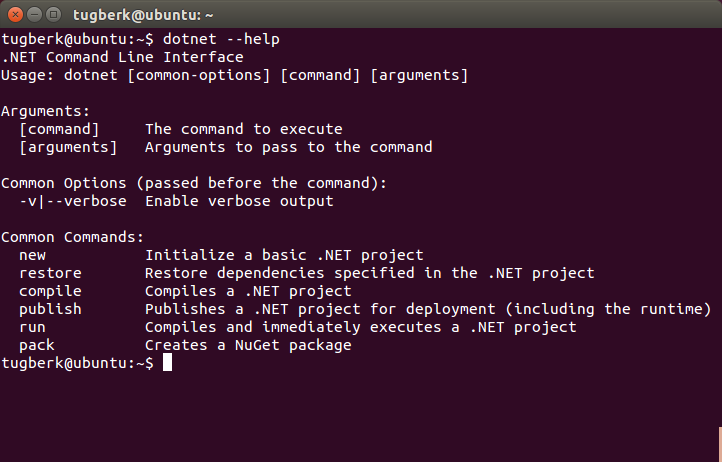722x462 pixels.
Task: Click the '[arguments]' argument entry
Action: 68,147
